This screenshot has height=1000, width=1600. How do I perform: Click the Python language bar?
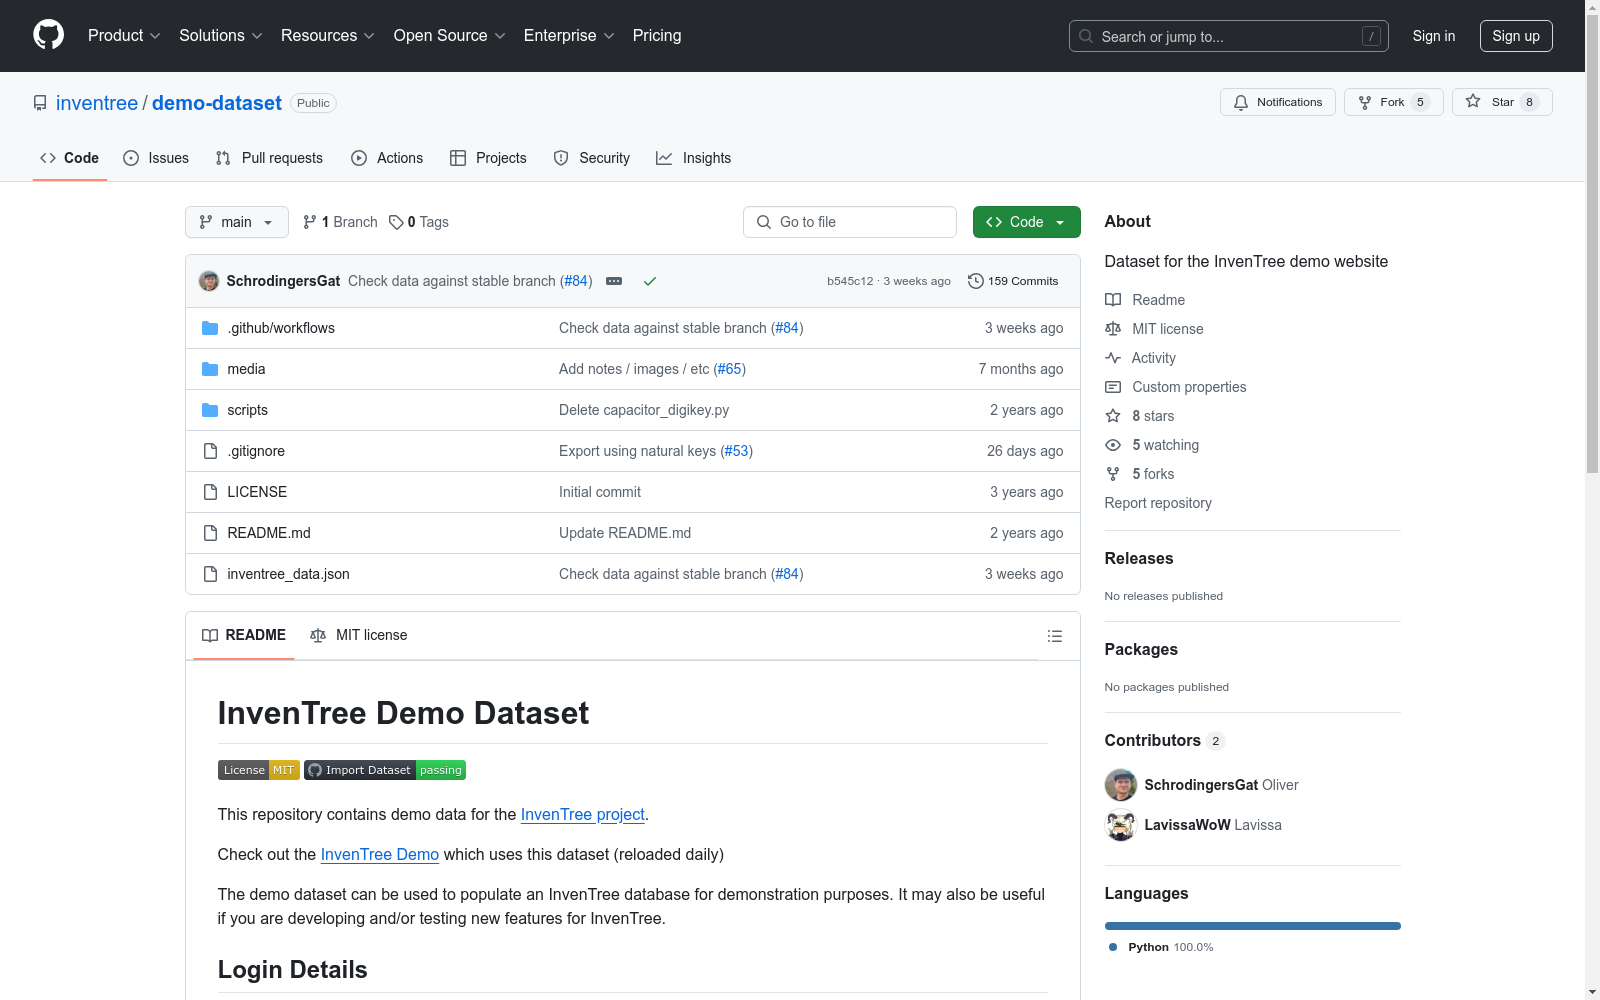click(1253, 926)
